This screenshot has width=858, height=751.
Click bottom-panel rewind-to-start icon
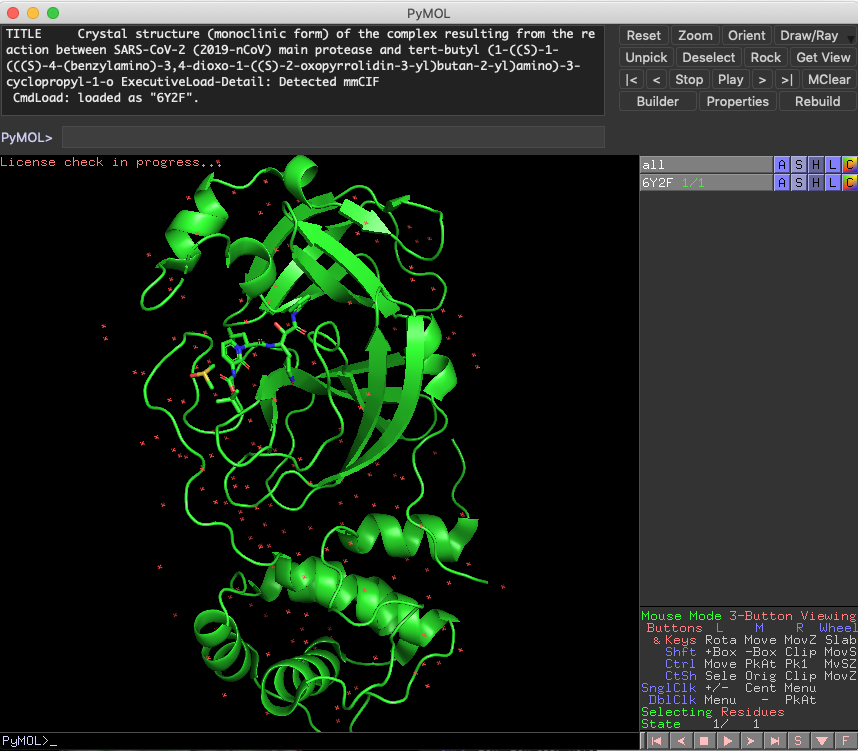(x=657, y=741)
